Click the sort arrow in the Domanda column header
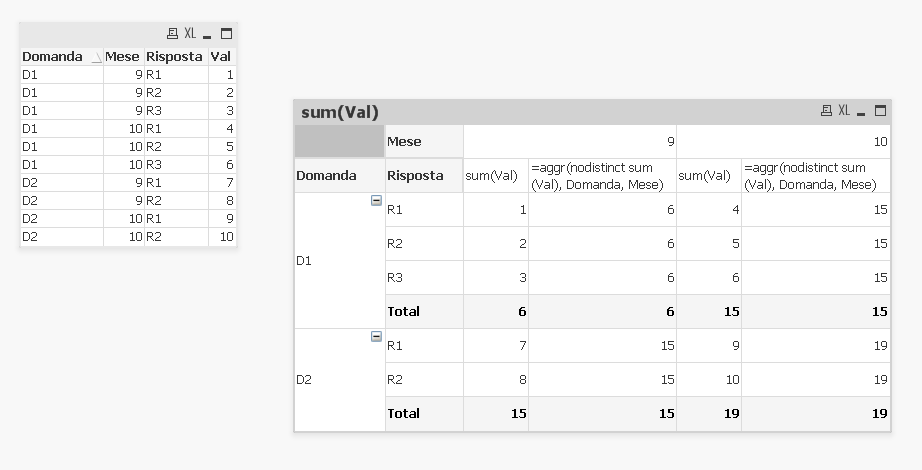 coord(96,58)
